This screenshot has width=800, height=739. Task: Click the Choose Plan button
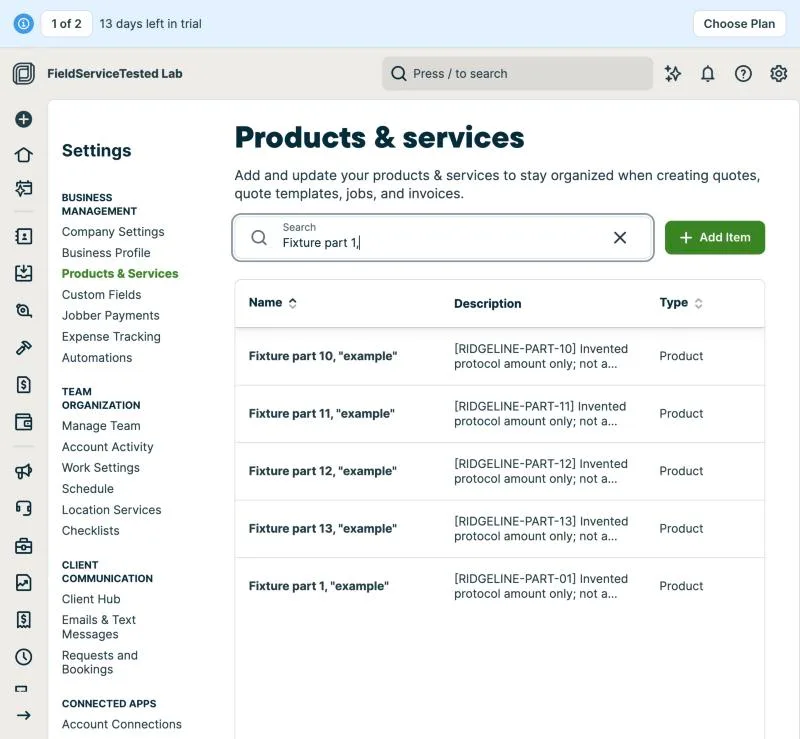click(739, 23)
